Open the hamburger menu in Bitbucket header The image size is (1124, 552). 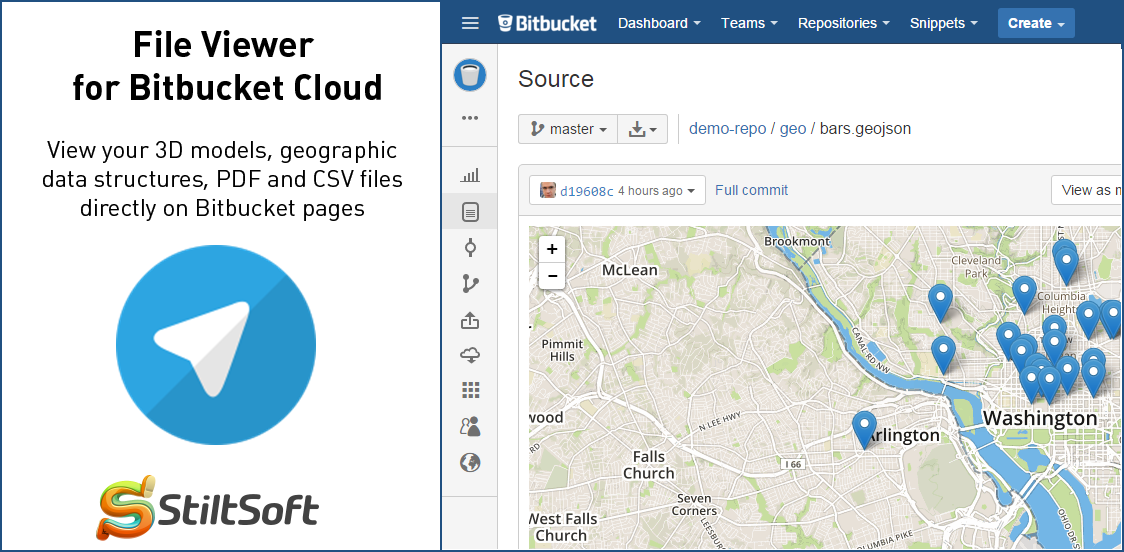point(470,23)
